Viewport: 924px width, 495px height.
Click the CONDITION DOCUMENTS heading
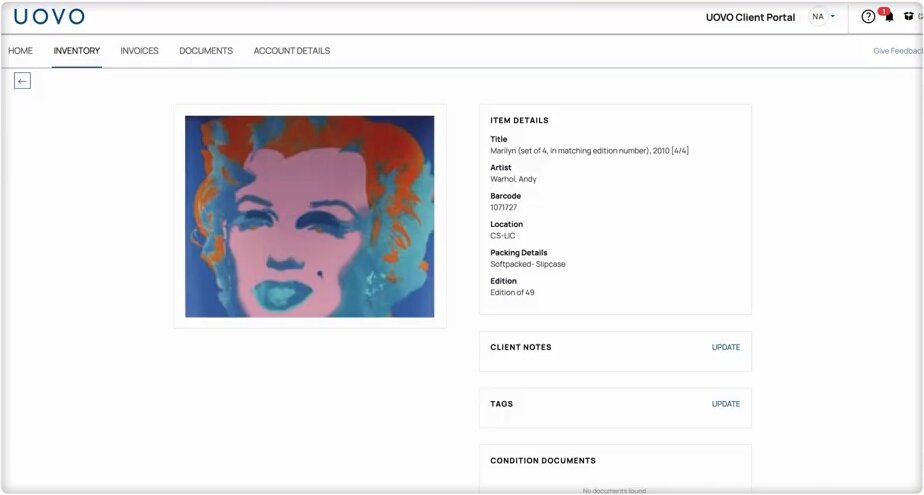(x=543, y=460)
